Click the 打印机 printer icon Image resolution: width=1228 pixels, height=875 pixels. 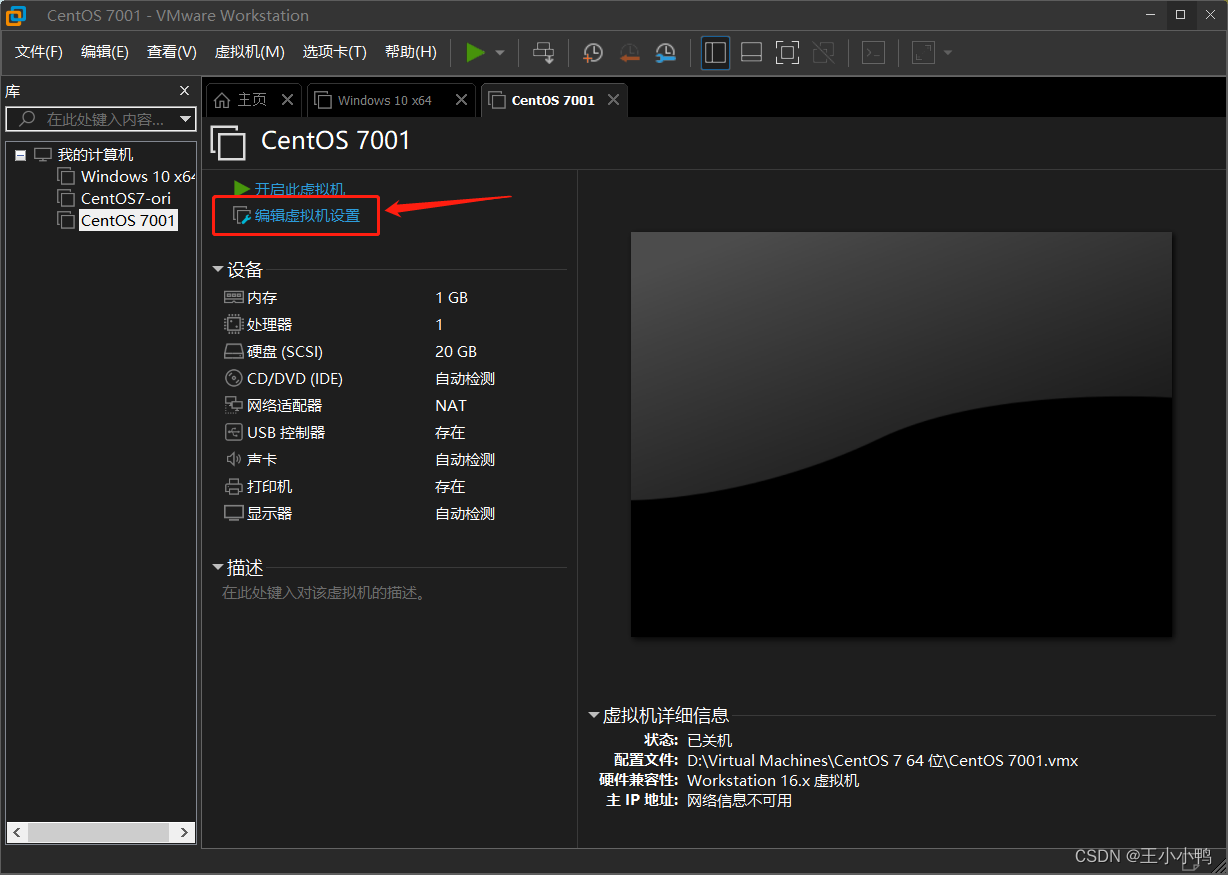(x=233, y=487)
